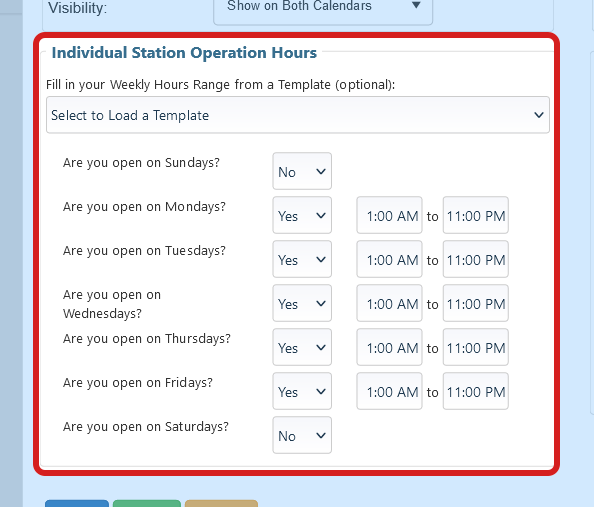The width and height of the screenshot is (594, 507).
Task: Change the Sundays open dropdown set to No
Action: click(302, 171)
